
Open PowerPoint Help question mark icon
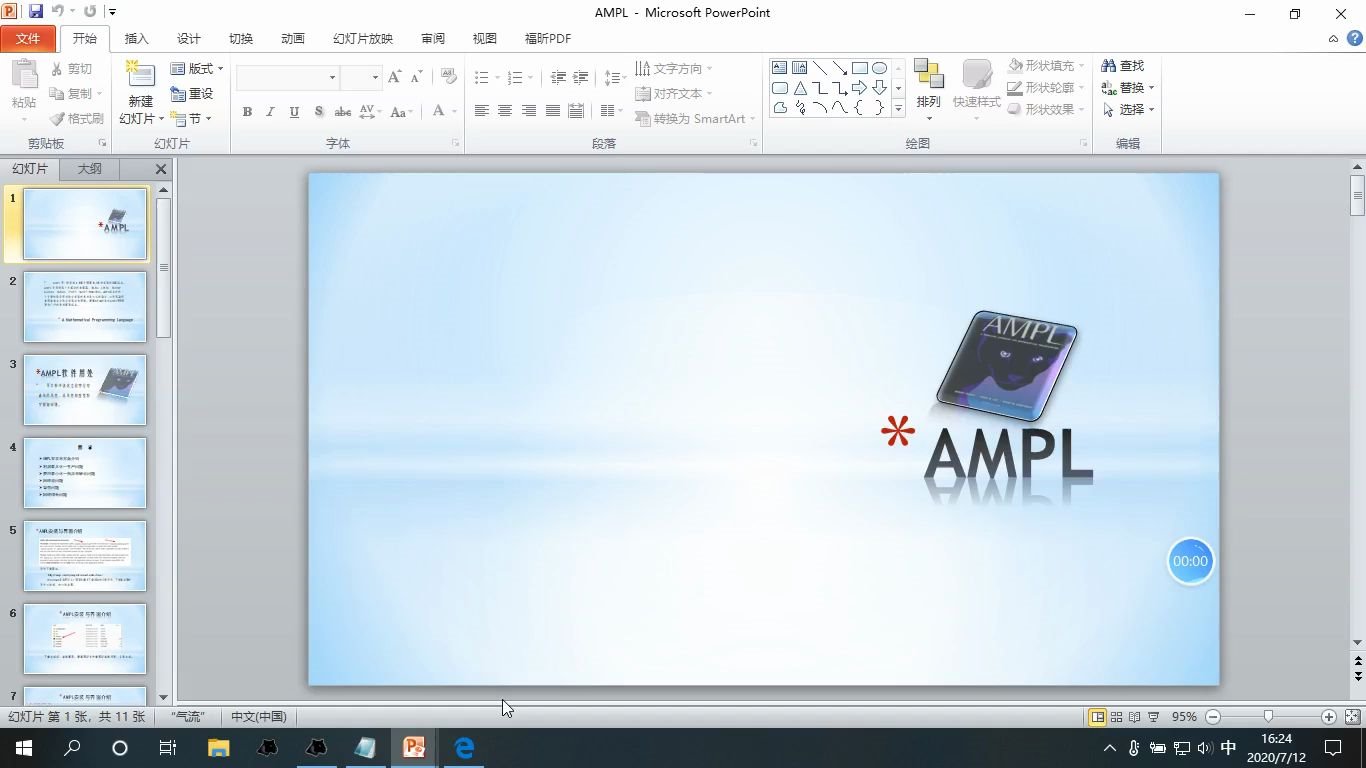(1354, 38)
